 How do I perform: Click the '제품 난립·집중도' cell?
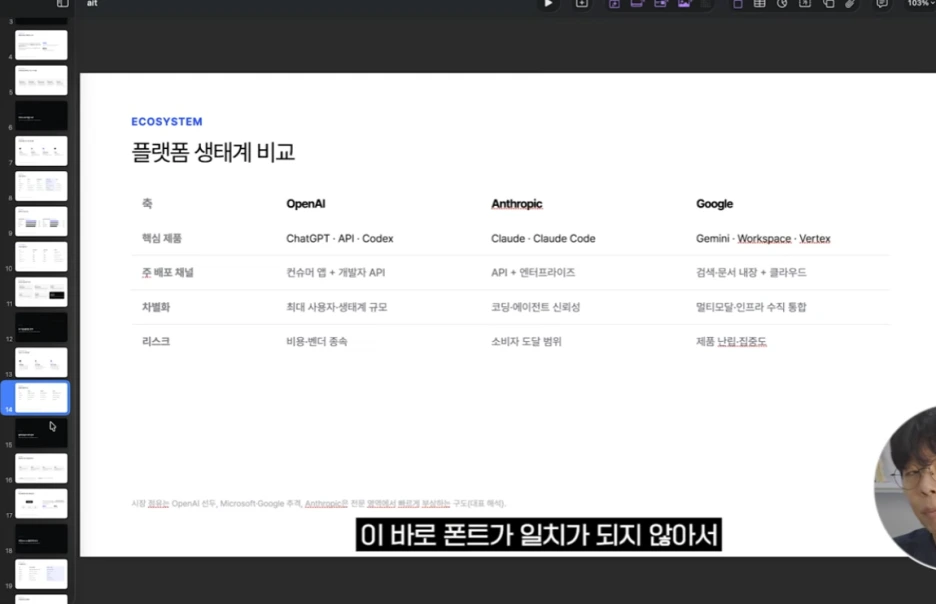pyautogui.click(x=731, y=341)
